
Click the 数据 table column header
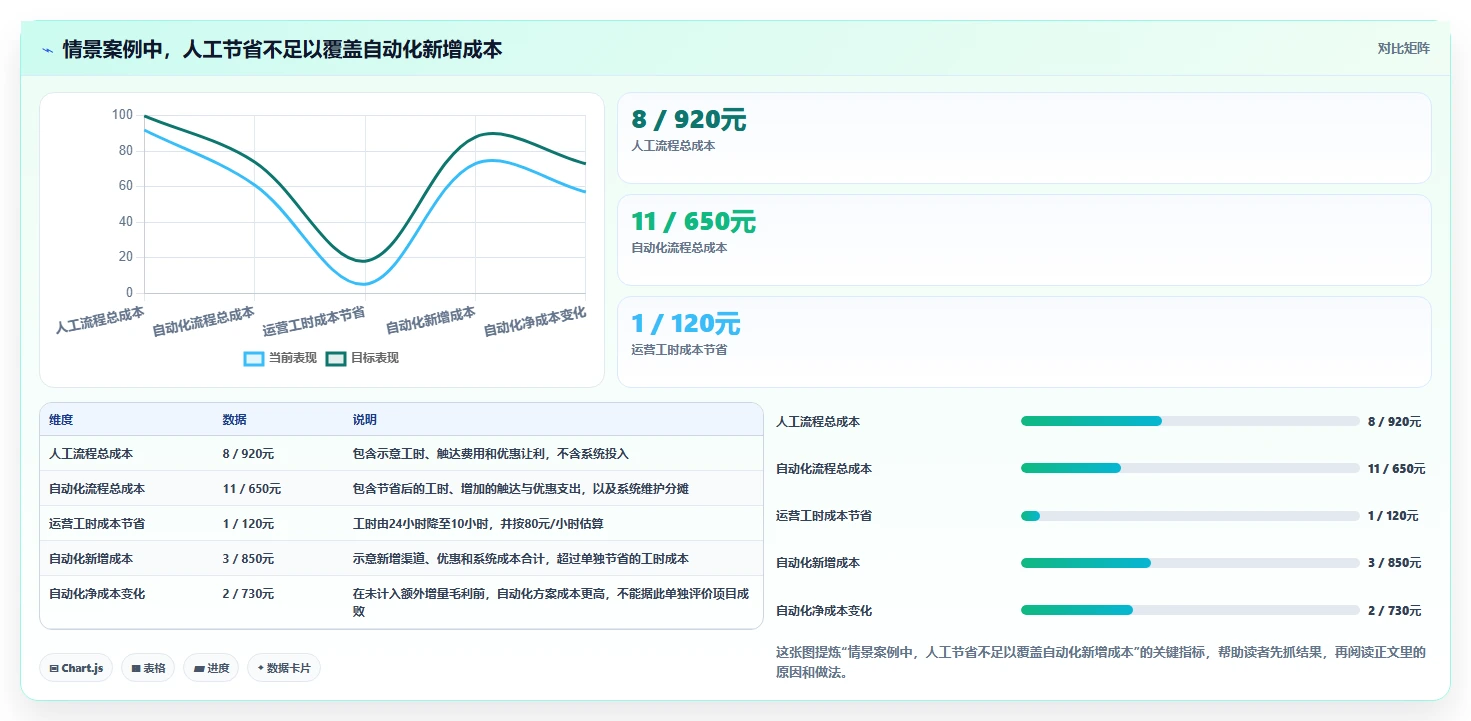(234, 420)
